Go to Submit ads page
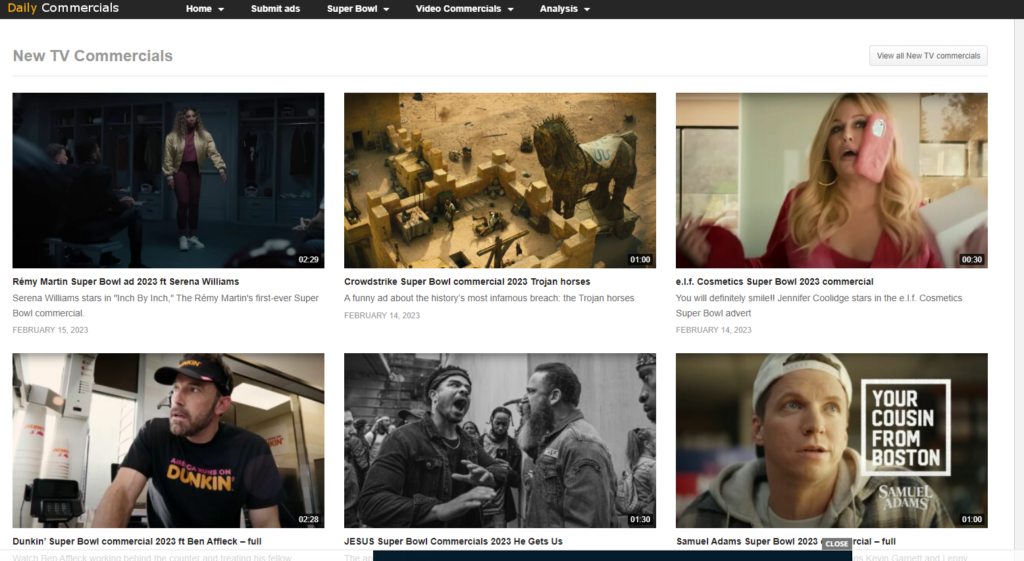This screenshot has height=561, width=1024. [275, 8]
